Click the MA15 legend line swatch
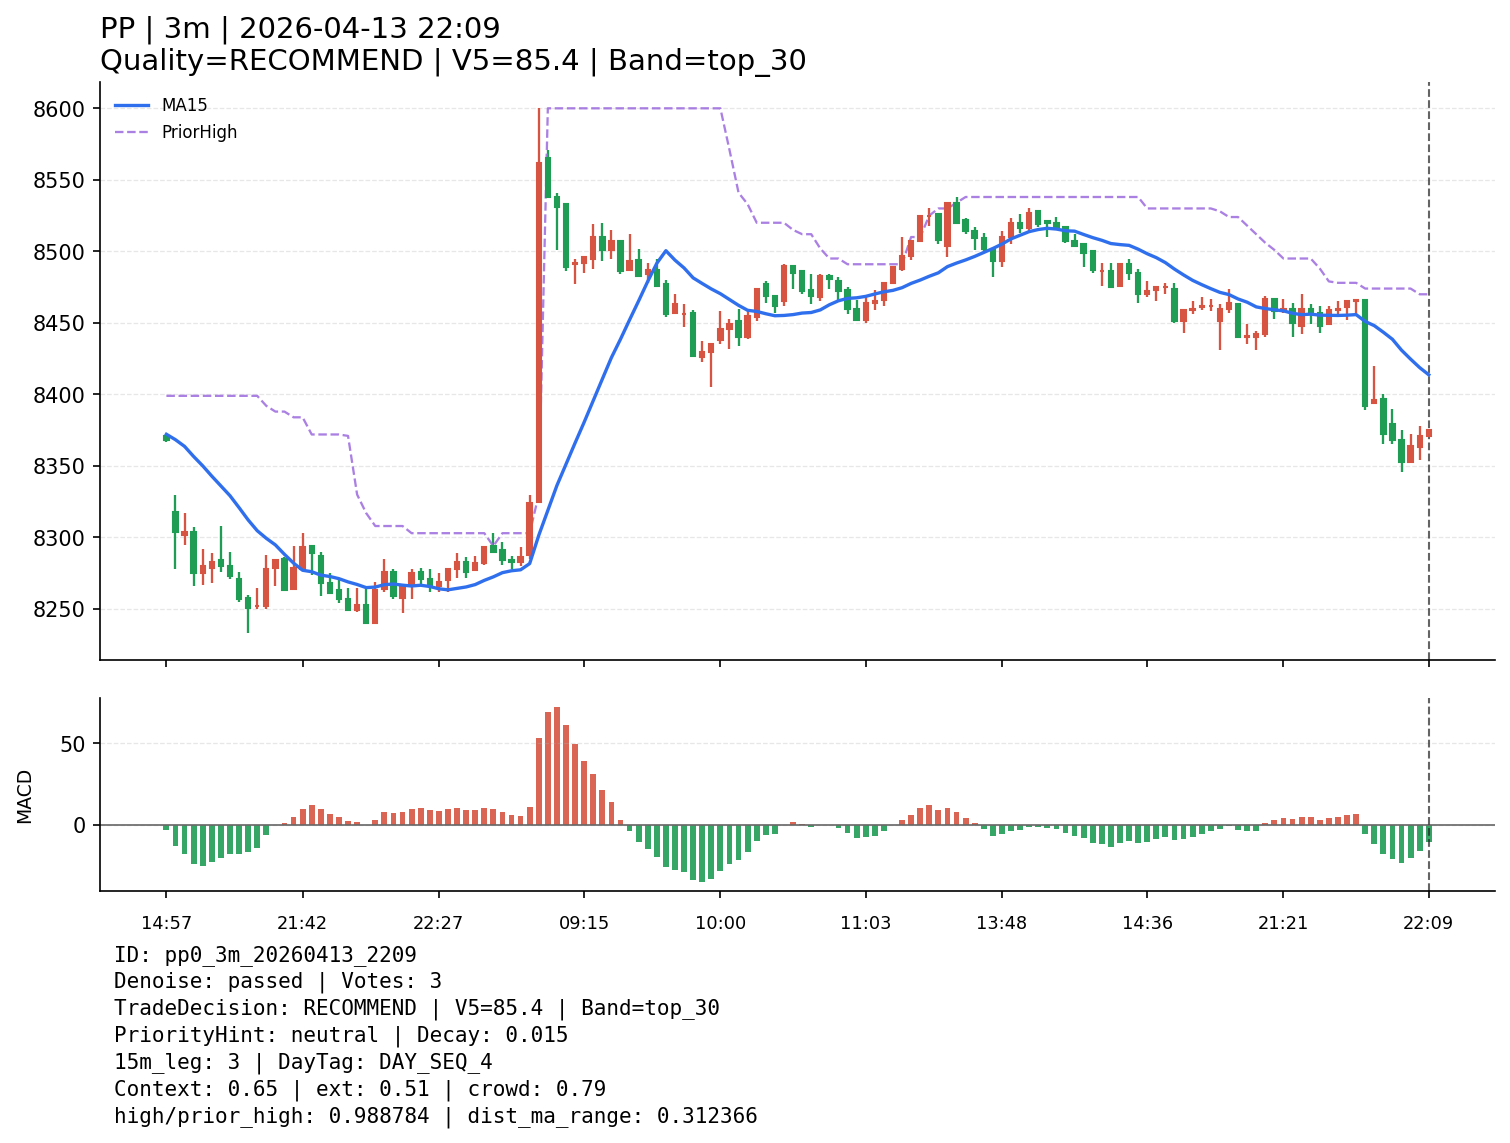Viewport: 1510px width, 1143px height. pyautogui.click(x=132, y=105)
